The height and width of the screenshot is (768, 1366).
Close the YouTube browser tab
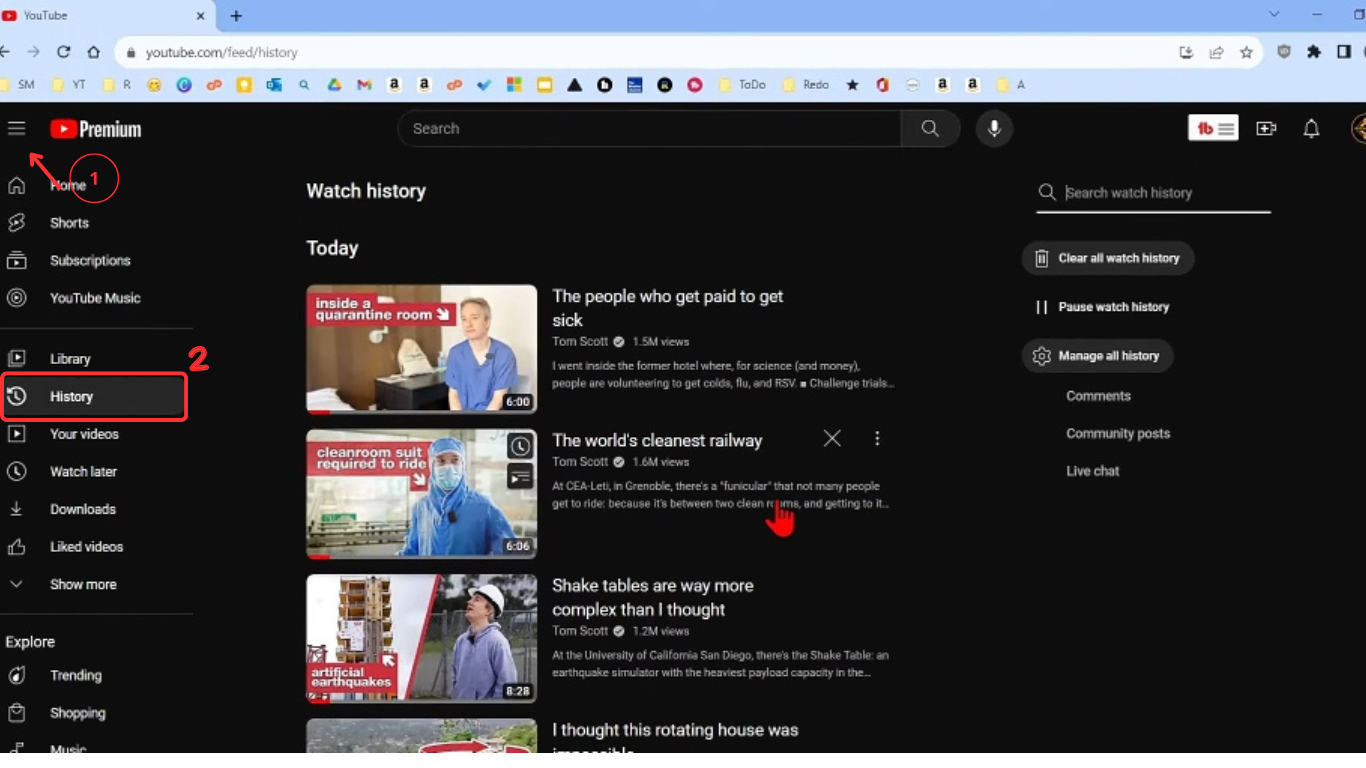tap(200, 16)
